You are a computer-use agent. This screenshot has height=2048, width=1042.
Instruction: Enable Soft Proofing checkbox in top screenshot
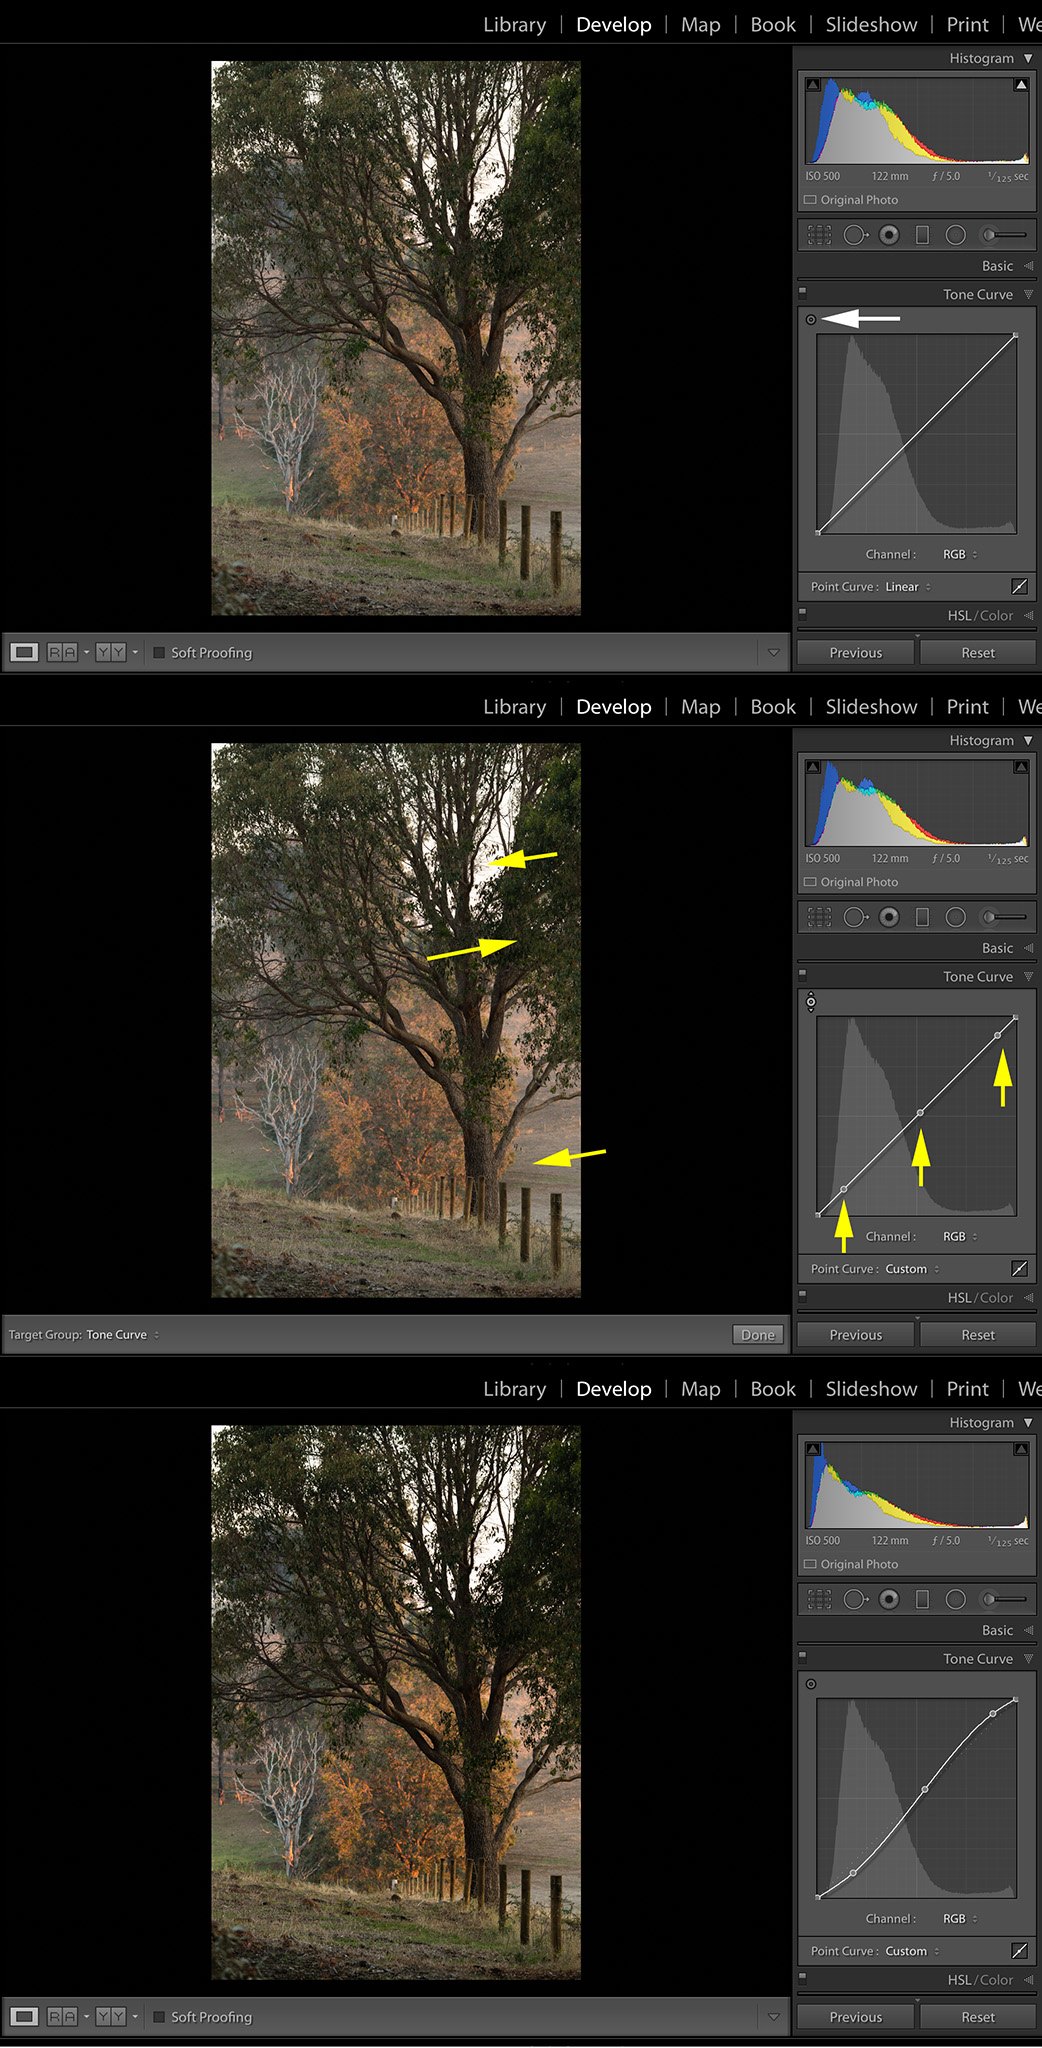pos(159,652)
